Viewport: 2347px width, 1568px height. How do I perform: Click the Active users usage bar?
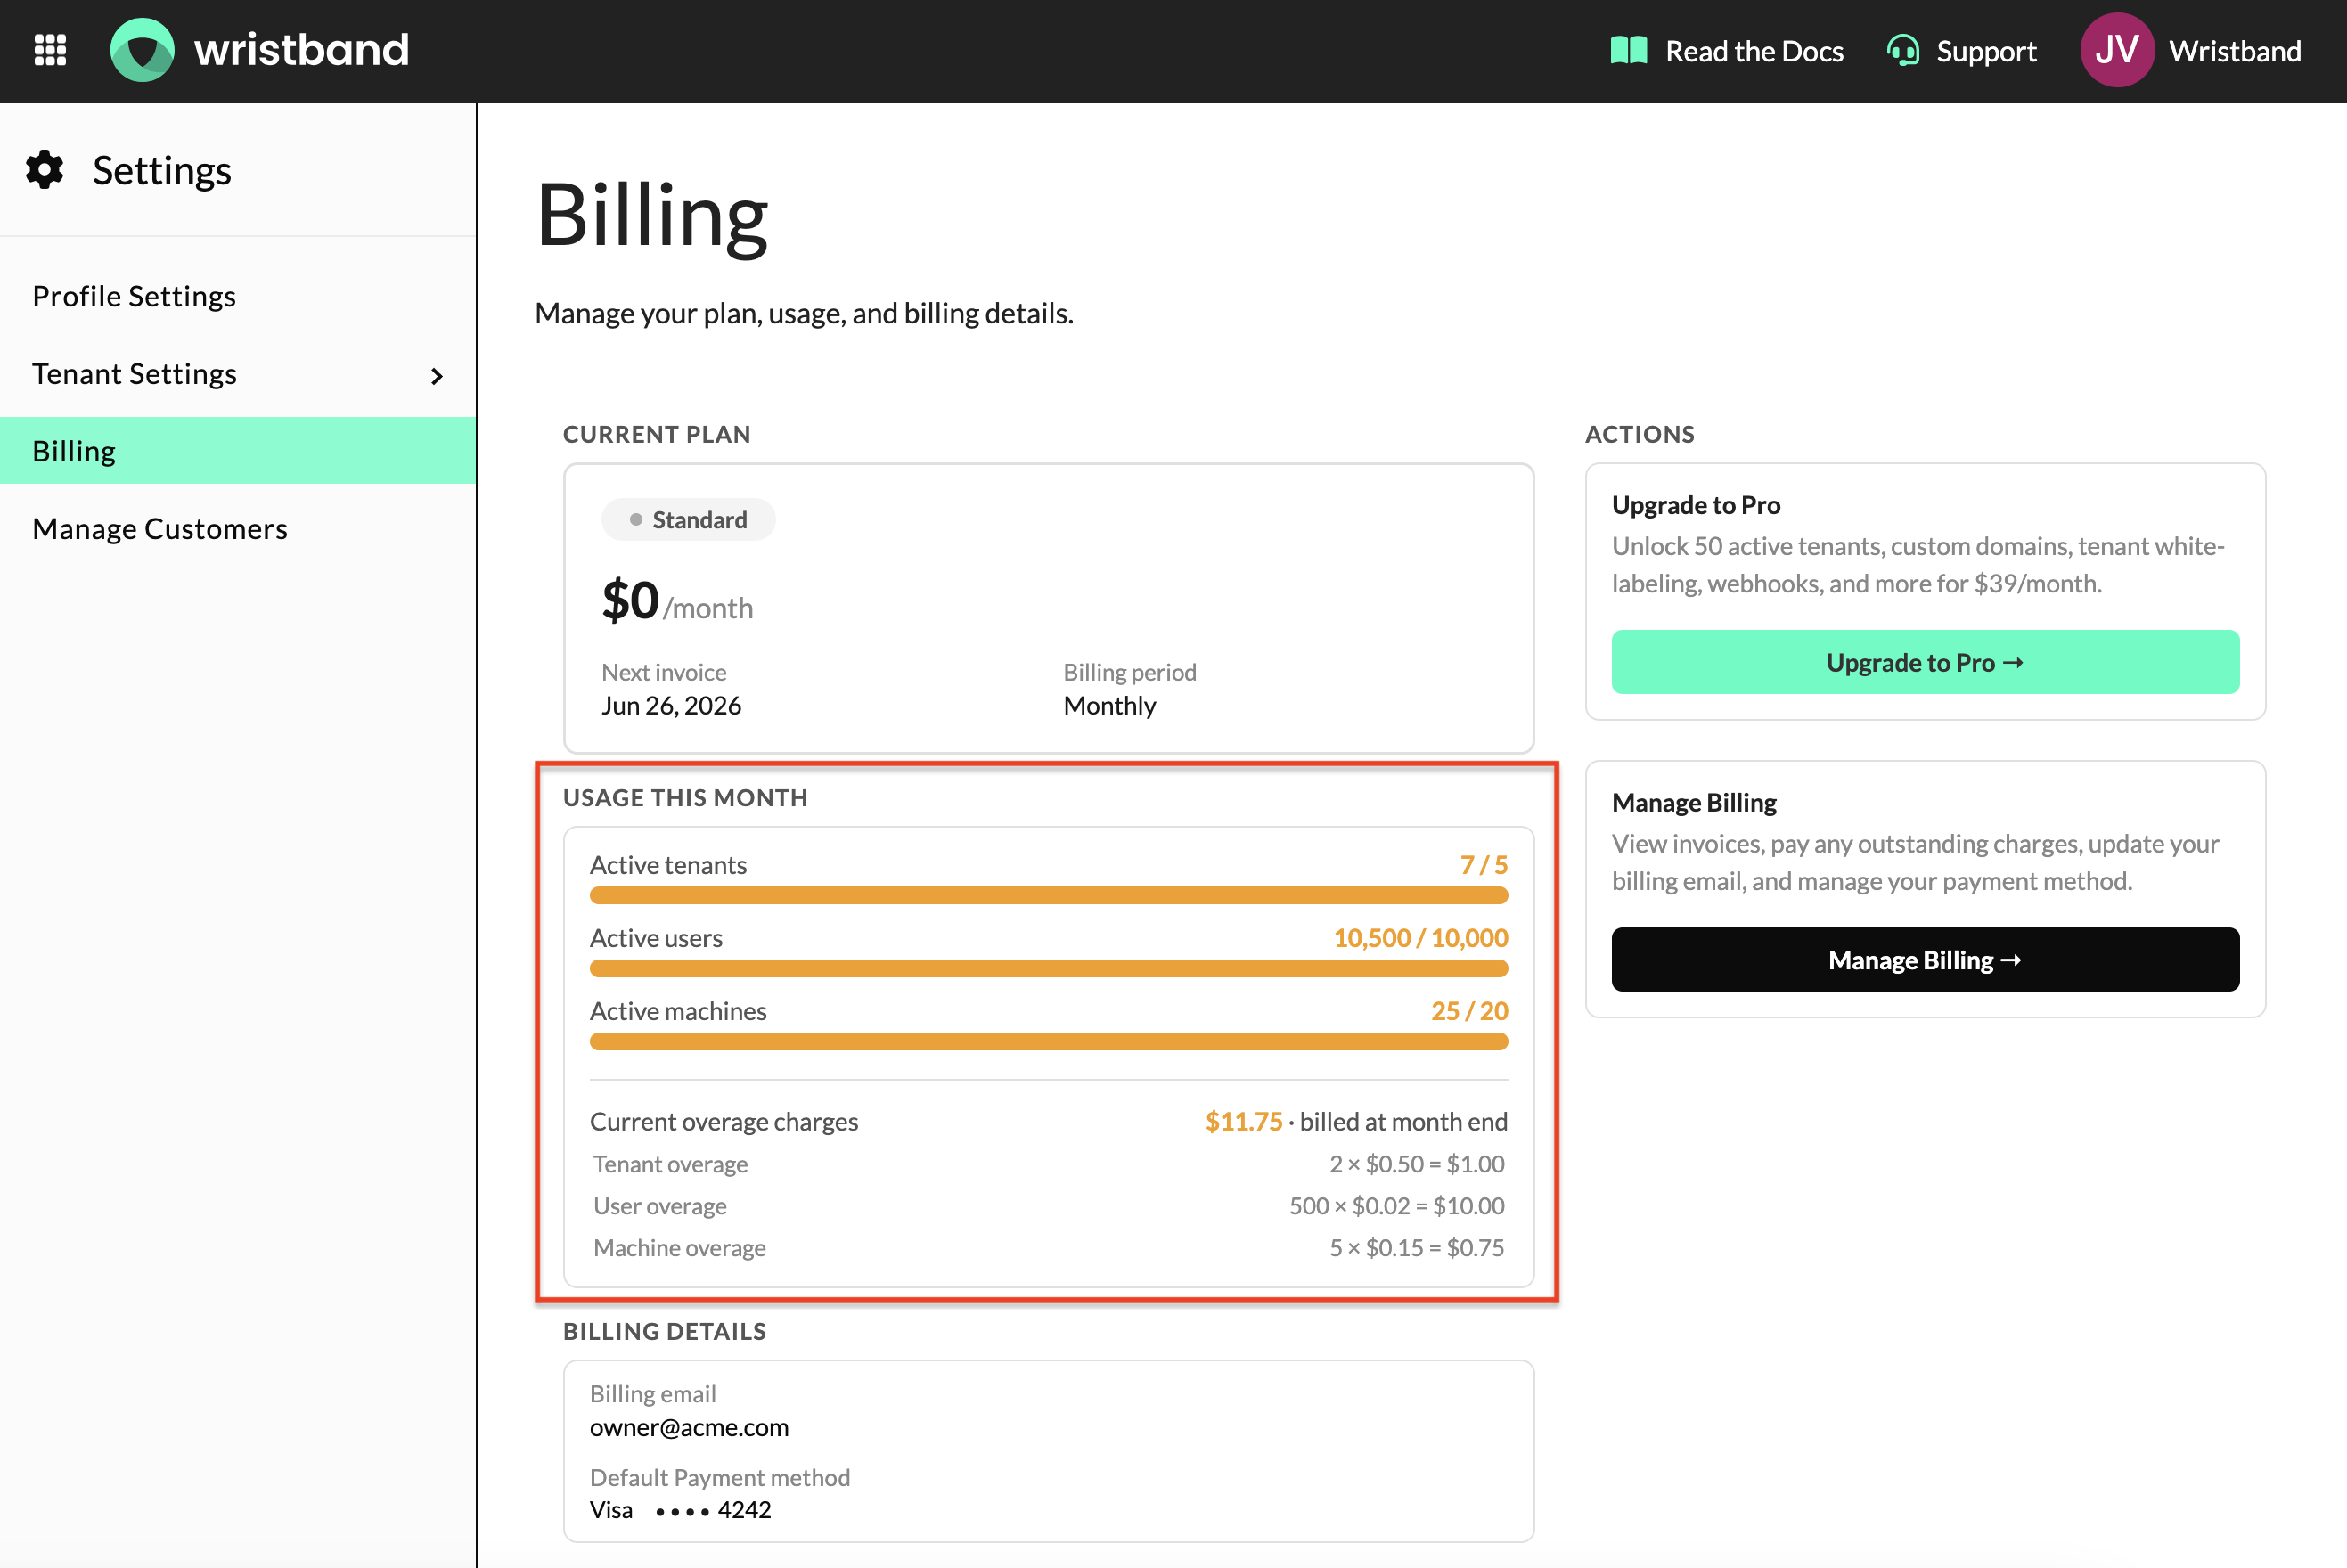pos(1048,969)
